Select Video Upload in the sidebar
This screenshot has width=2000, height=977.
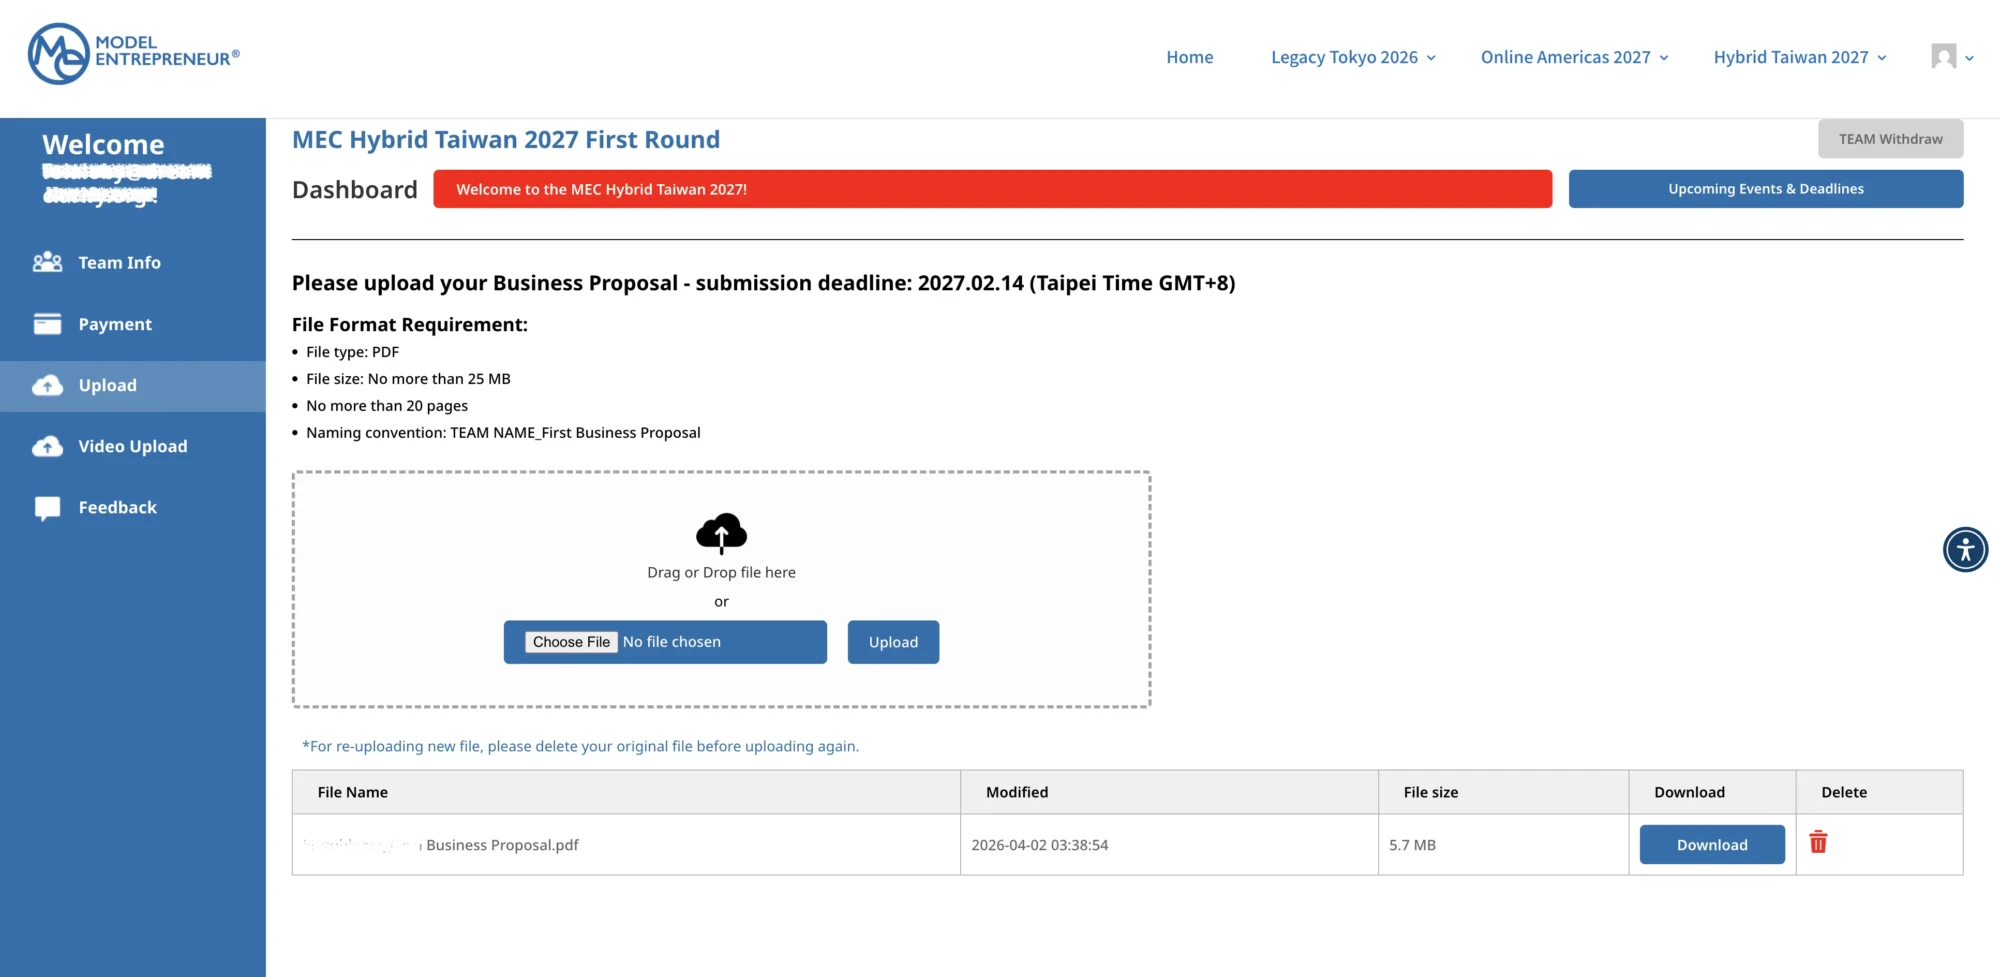(x=133, y=446)
